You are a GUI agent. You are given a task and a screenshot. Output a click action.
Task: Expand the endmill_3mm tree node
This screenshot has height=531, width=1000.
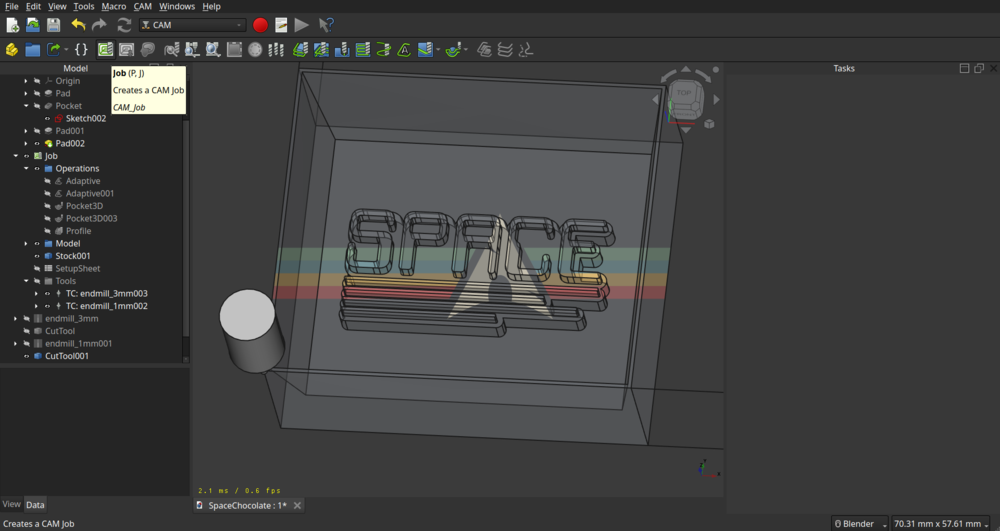[16, 319]
